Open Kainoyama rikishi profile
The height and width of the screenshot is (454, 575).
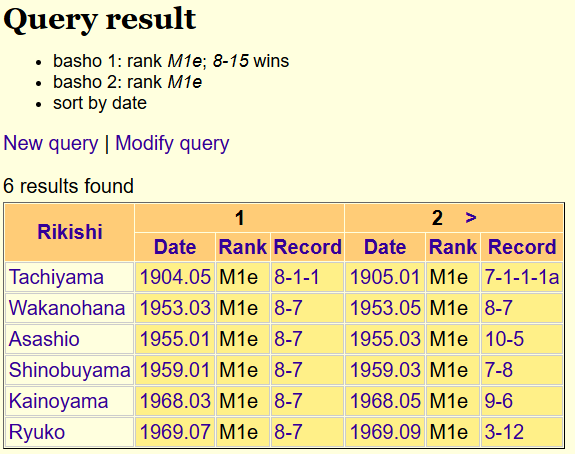pos(58,401)
